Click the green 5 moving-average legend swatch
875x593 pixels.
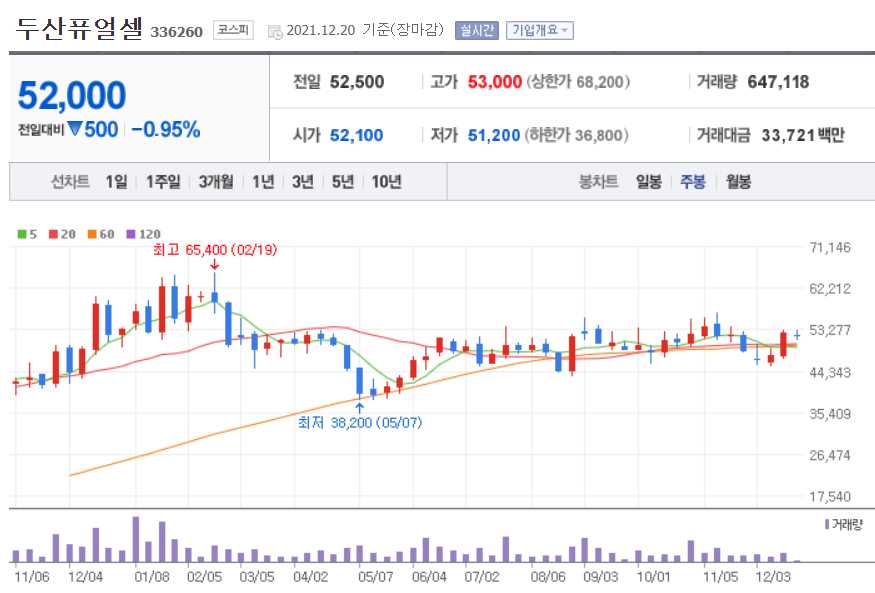point(22,234)
